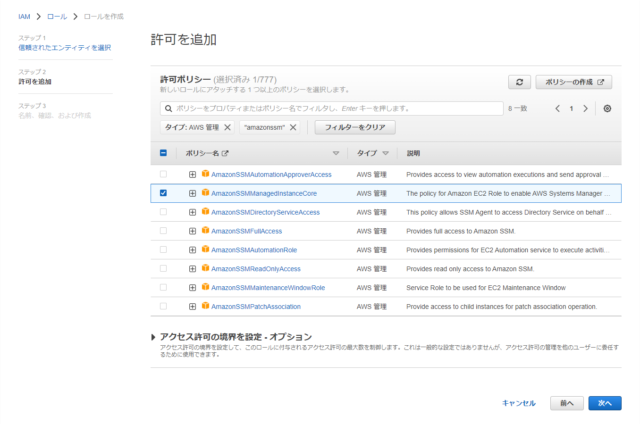This screenshot has width=640, height=424.
Task: Expand AmazonSSMFullAccess details
Action: click(x=192, y=231)
